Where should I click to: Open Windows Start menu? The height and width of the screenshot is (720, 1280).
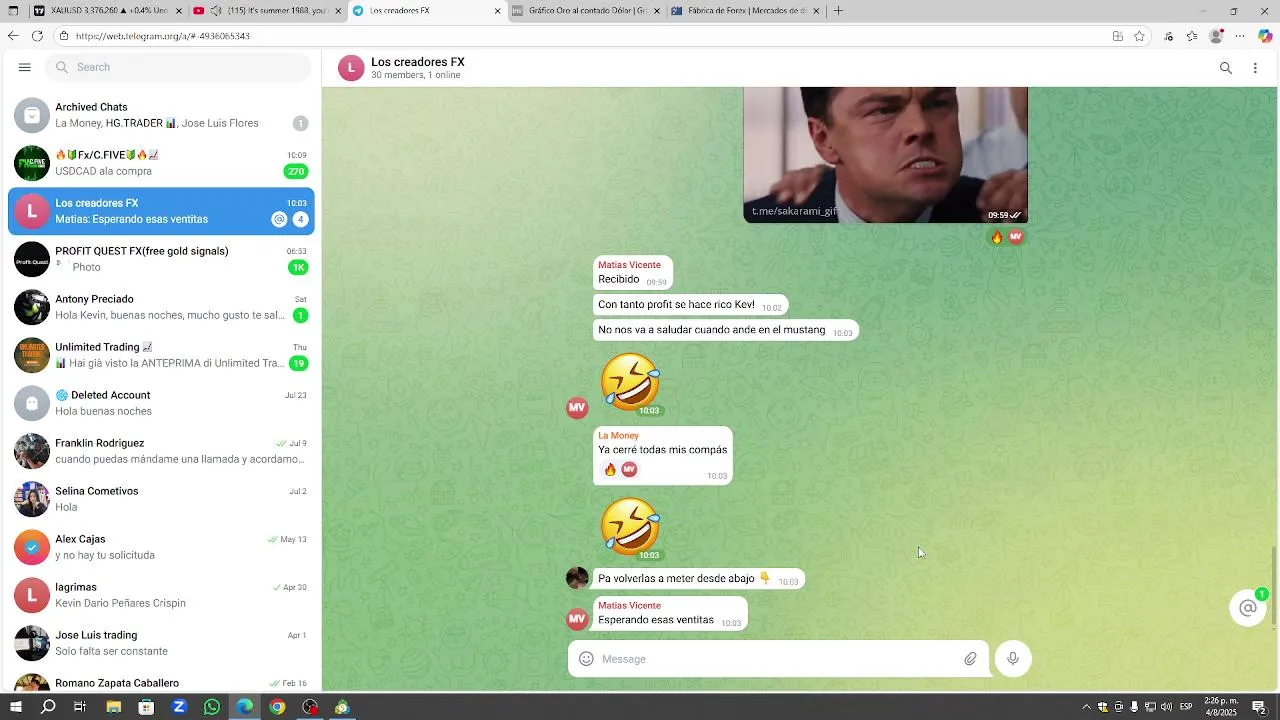pyautogui.click(x=16, y=707)
